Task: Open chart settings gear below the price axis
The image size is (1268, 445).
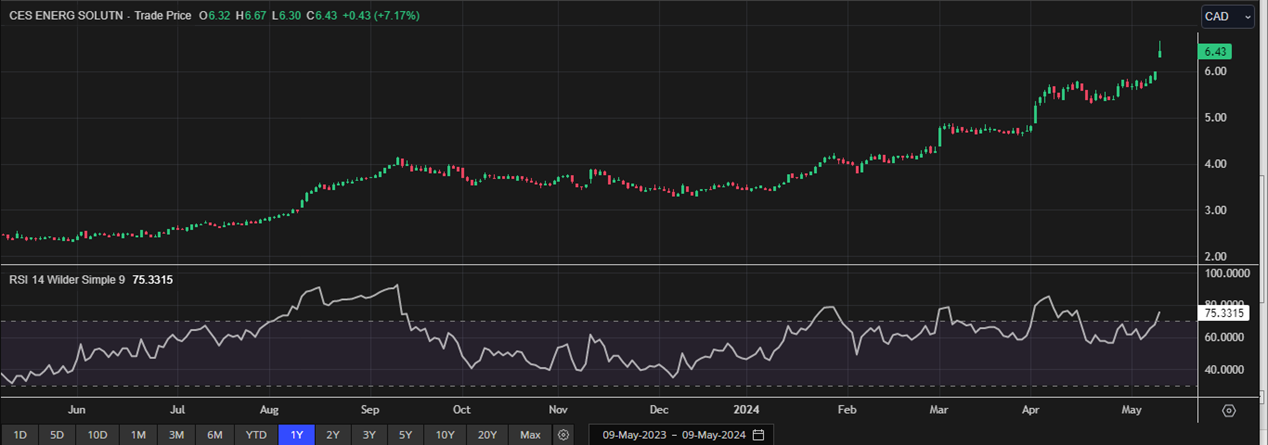Action: pos(1229,411)
